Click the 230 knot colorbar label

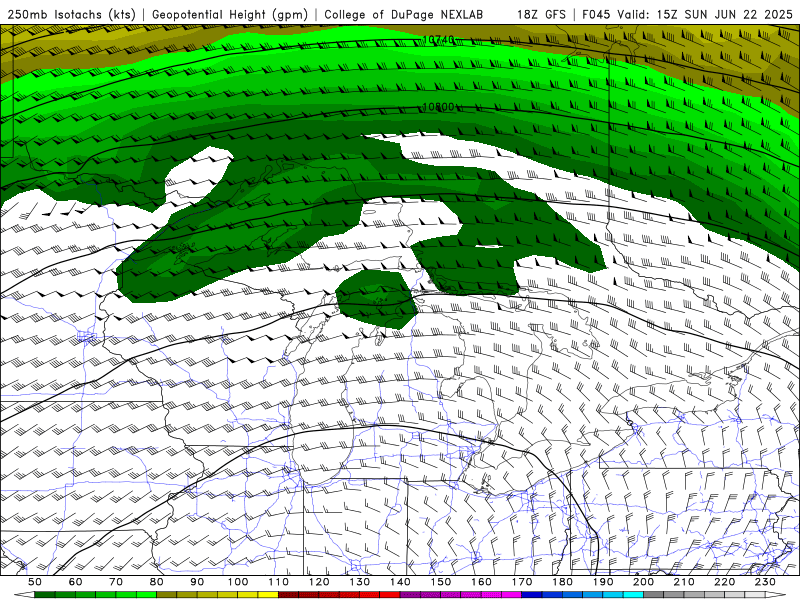pyautogui.click(x=765, y=582)
